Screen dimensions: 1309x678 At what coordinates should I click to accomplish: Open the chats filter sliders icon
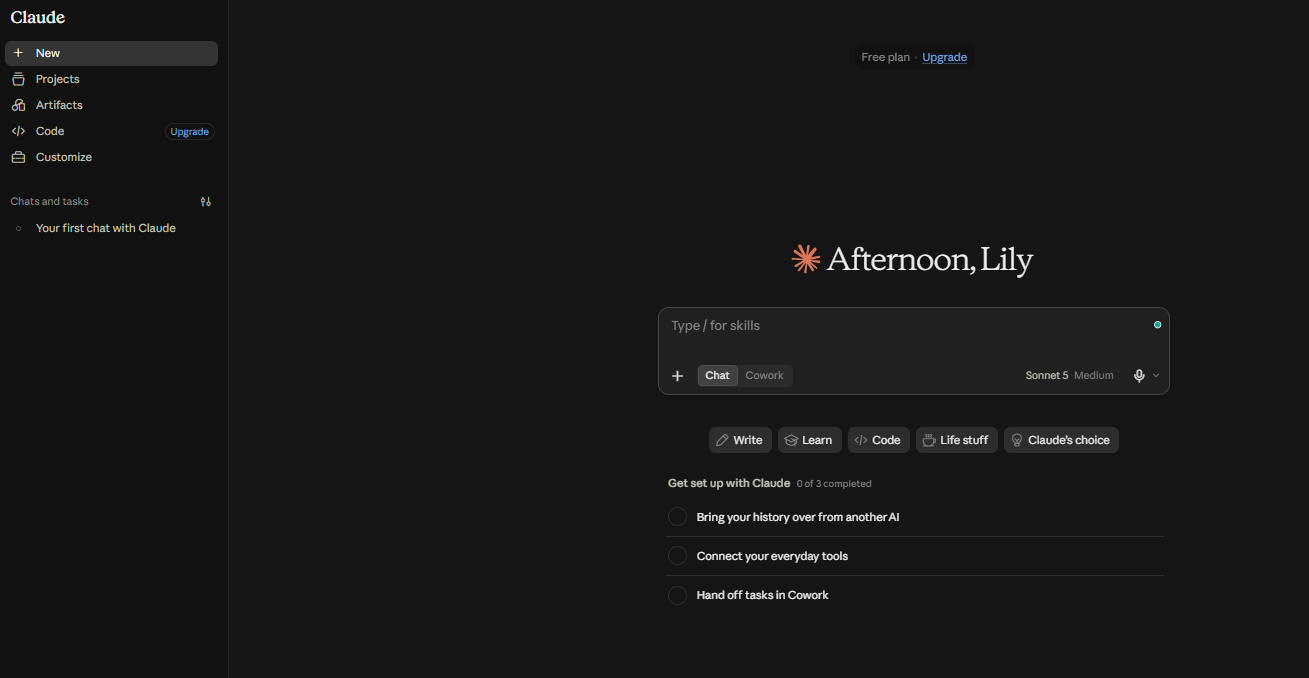pyautogui.click(x=206, y=201)
